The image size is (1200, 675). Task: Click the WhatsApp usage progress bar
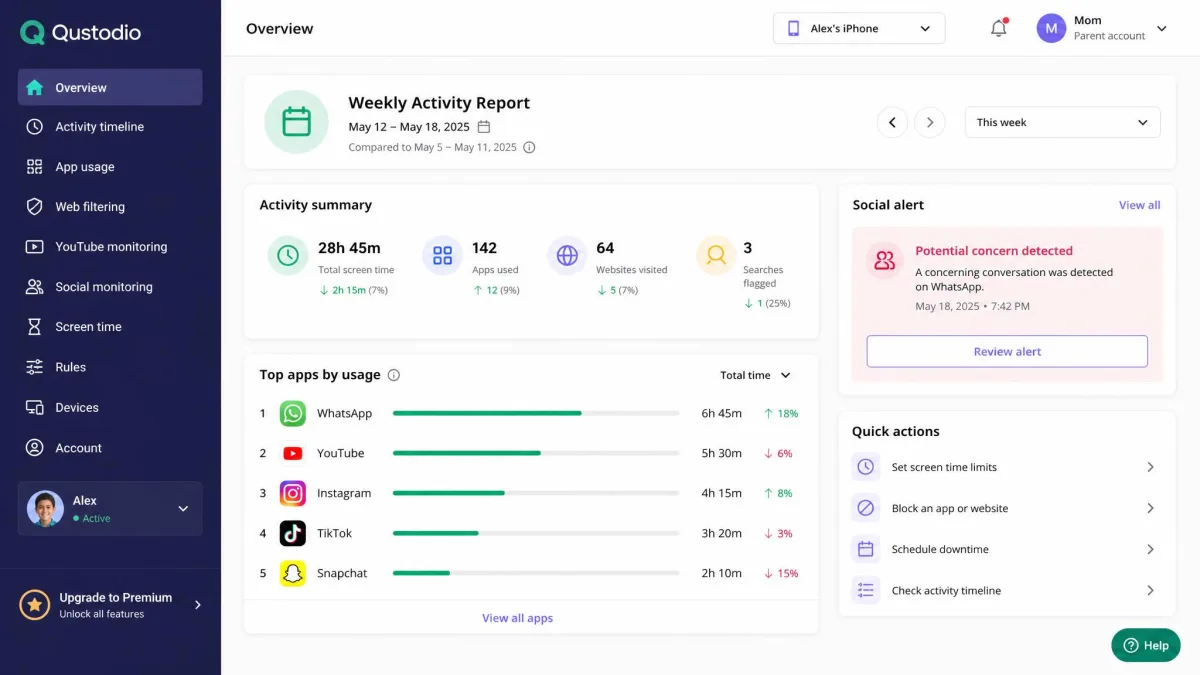(536, 413)
